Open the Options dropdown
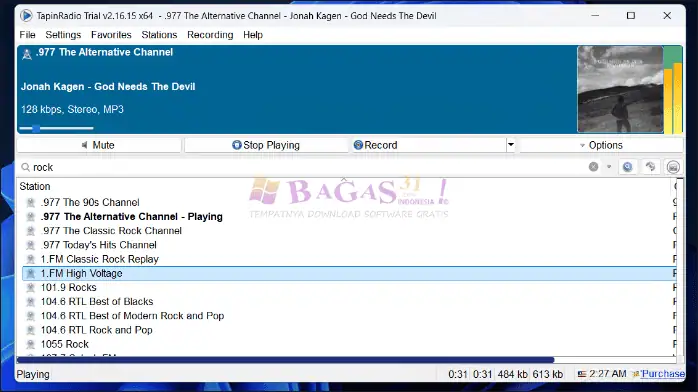This screenshot has height=392, width=698. click(x=601, y=145)
